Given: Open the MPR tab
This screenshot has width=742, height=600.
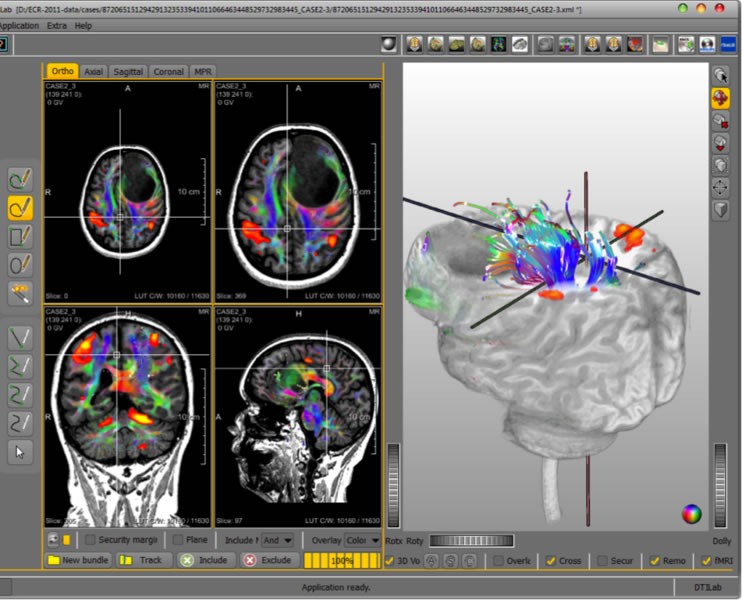Looking at the screenshot, I should point(203,72).
